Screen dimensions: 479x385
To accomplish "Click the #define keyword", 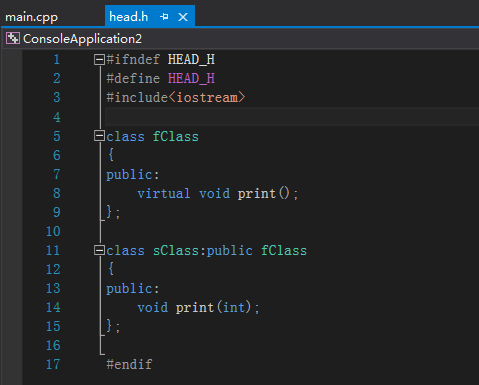I will tap(133, 79).
